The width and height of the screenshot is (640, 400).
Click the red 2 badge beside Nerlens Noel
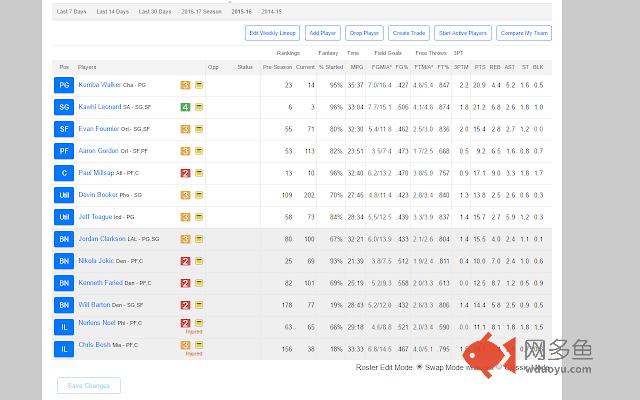point(185,323)
